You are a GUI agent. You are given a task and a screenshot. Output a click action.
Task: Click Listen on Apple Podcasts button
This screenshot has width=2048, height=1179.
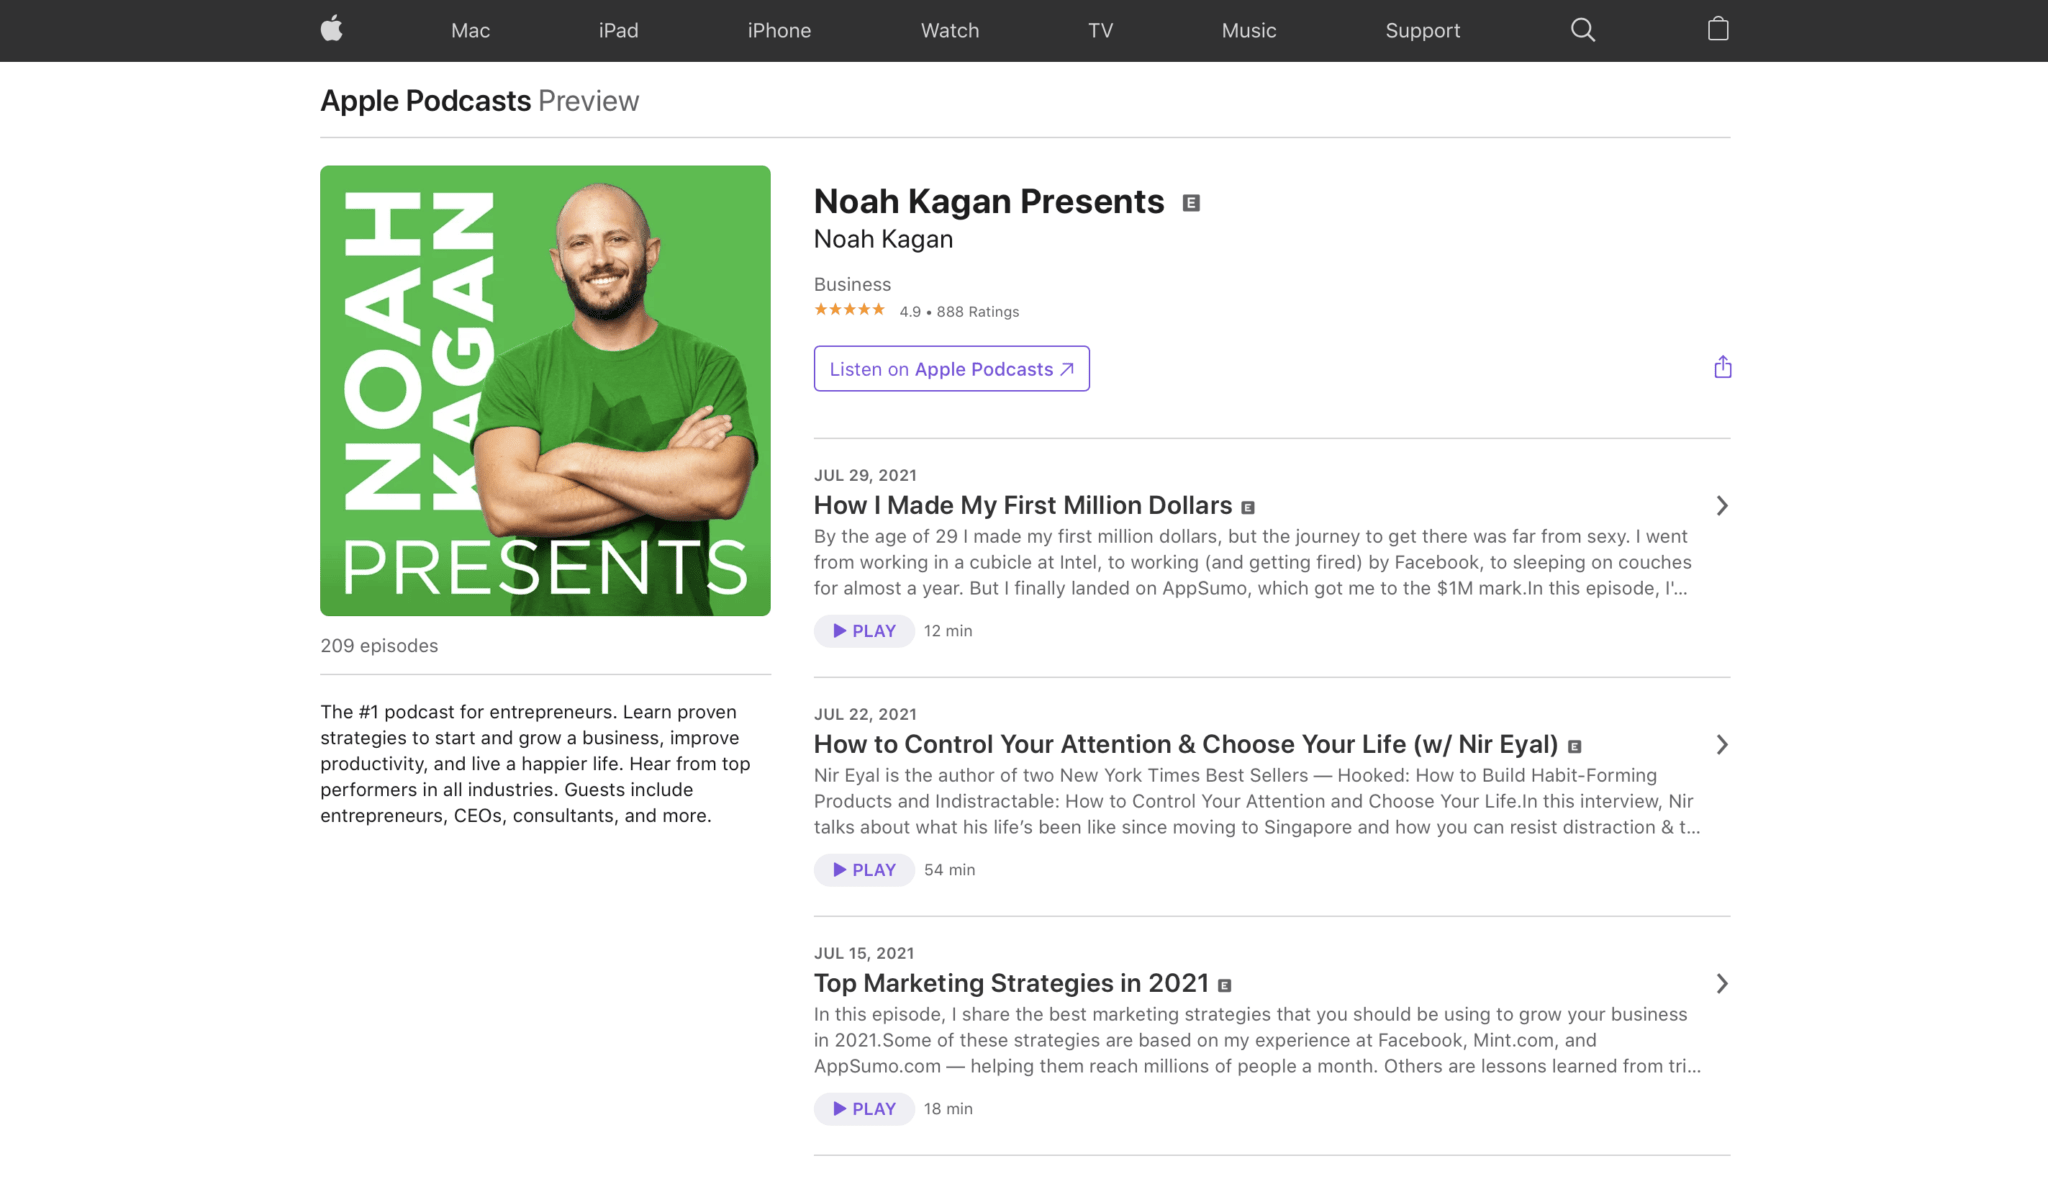[x=951, y=368]
